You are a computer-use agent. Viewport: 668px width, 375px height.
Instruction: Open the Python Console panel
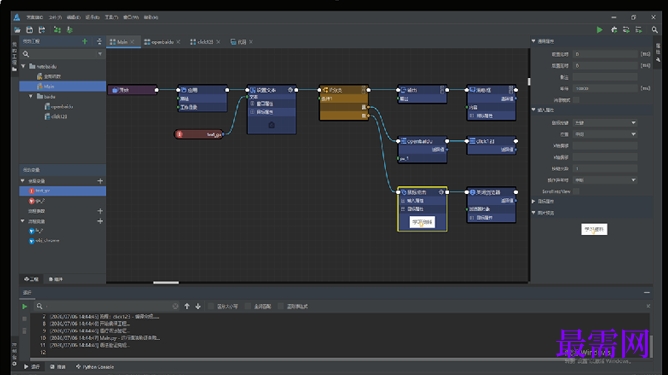(x=95, y=366)
